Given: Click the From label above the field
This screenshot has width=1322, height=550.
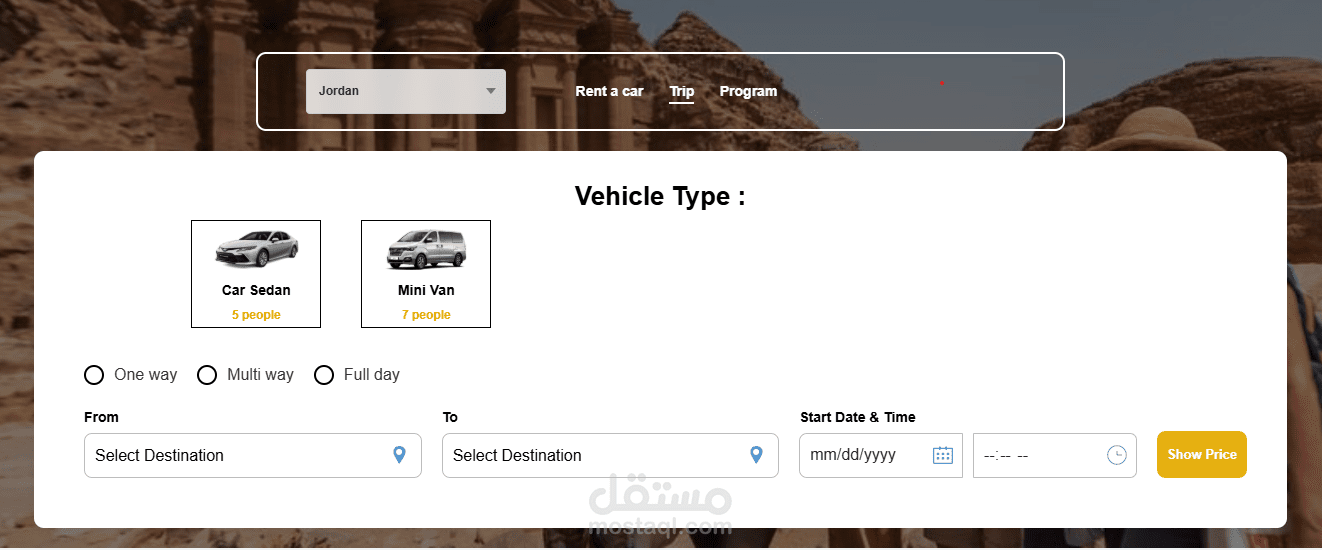Looking at the screenshot, I should click(101, 417).
